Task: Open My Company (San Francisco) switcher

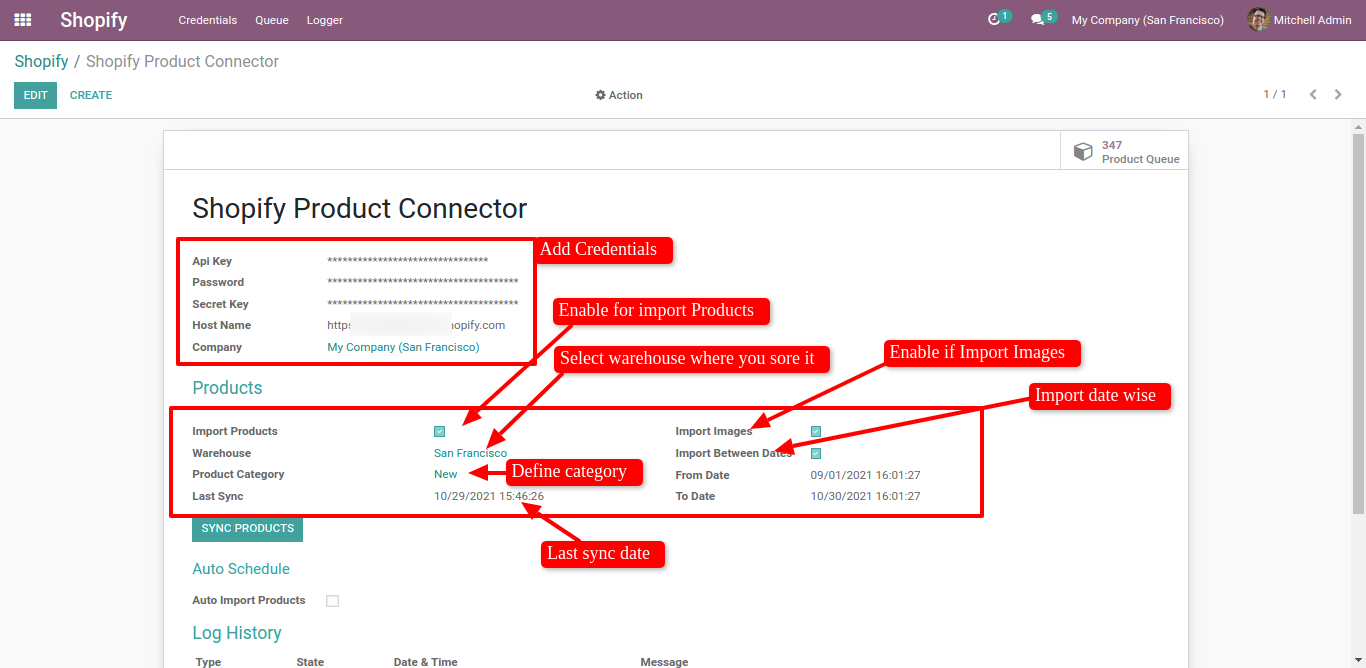Action: click(x=1147, y=20)
